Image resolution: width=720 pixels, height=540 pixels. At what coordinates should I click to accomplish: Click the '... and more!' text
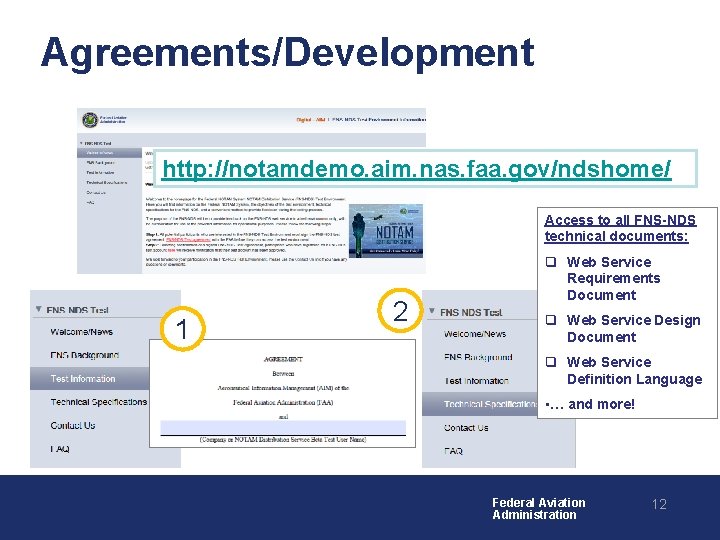(x=590, y=404)
